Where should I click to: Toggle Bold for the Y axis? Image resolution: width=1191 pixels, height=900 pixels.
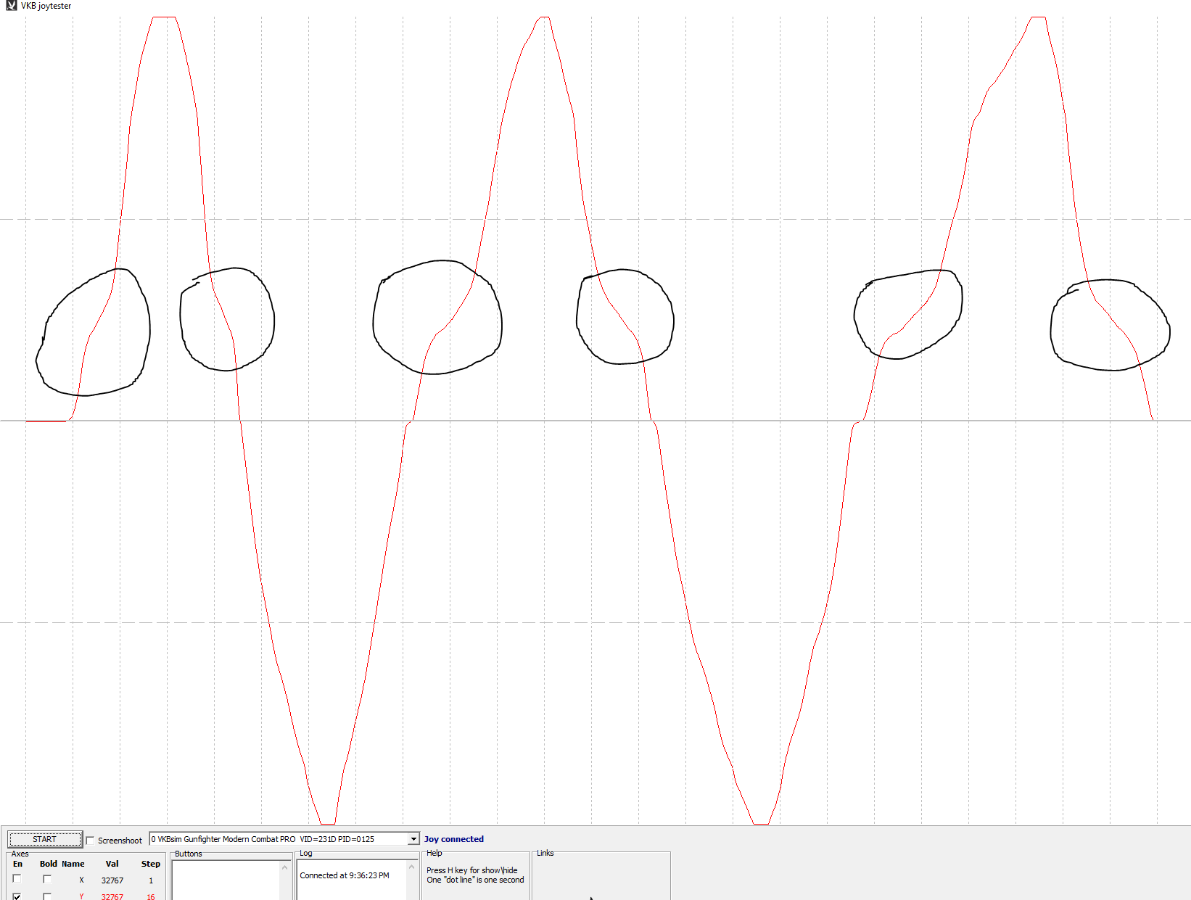pyautogui.click(x=47, y=896)
